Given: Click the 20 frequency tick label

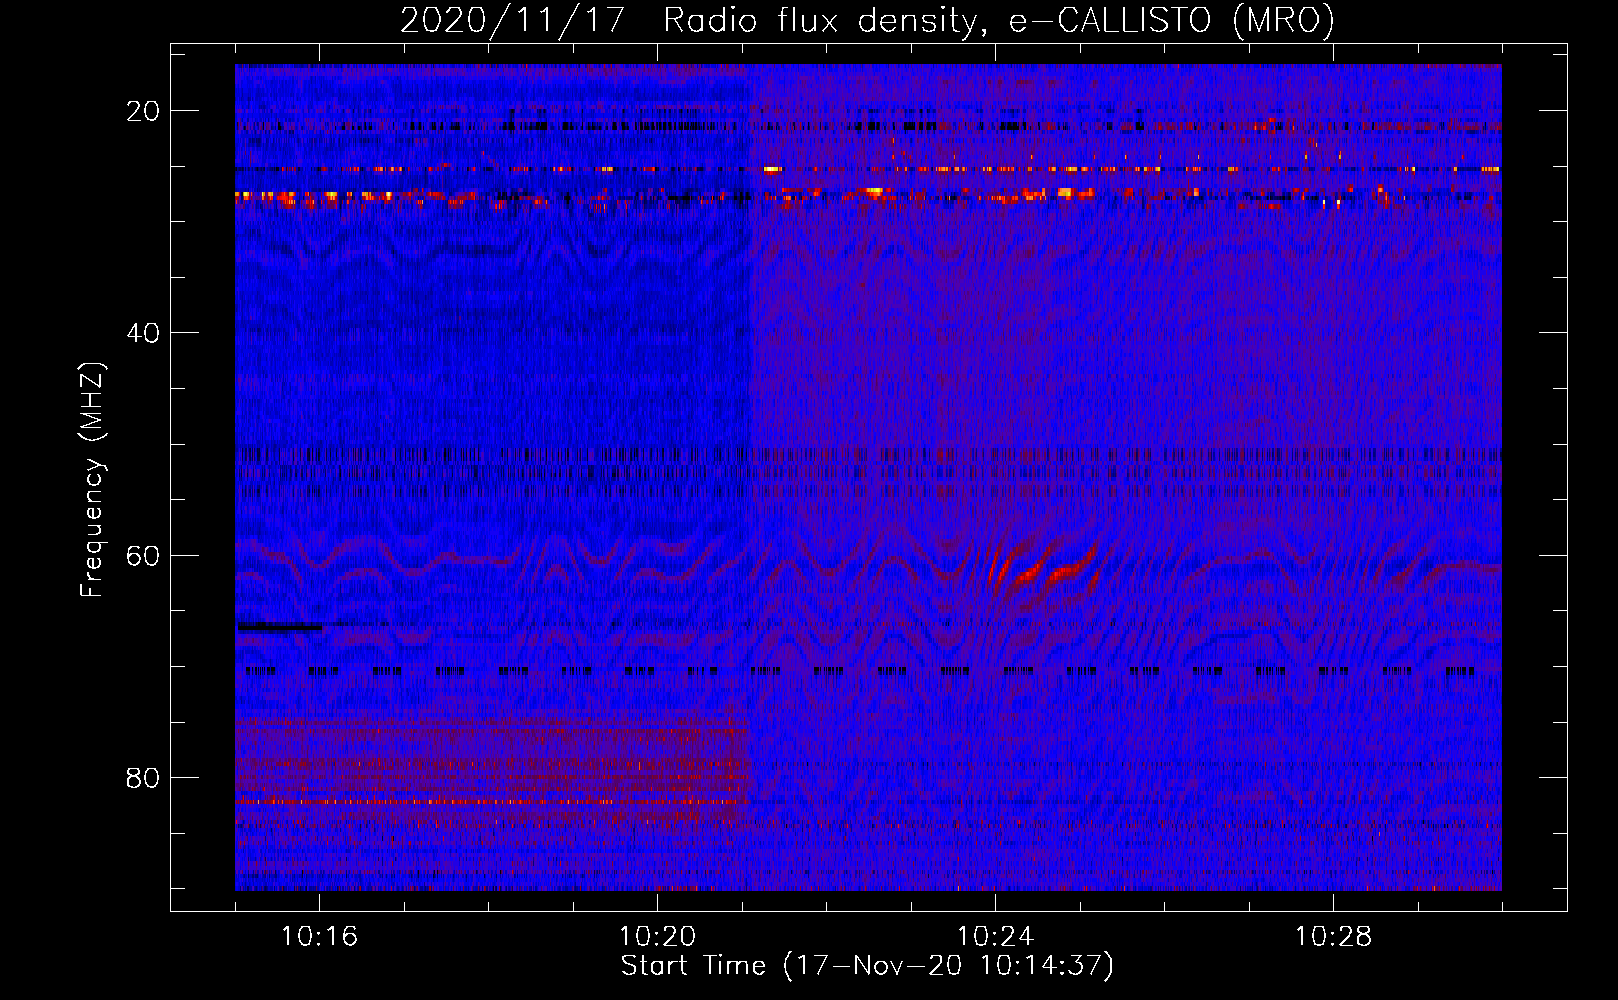Looking at the screenshot, I should coord(144,111).
